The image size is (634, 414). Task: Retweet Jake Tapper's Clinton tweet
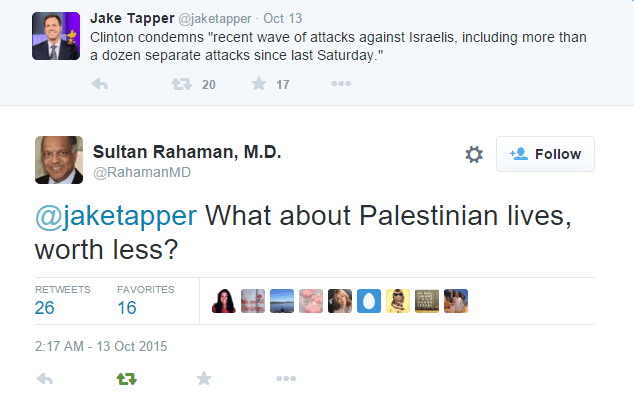pyautogui.click(x=181, y=85)
